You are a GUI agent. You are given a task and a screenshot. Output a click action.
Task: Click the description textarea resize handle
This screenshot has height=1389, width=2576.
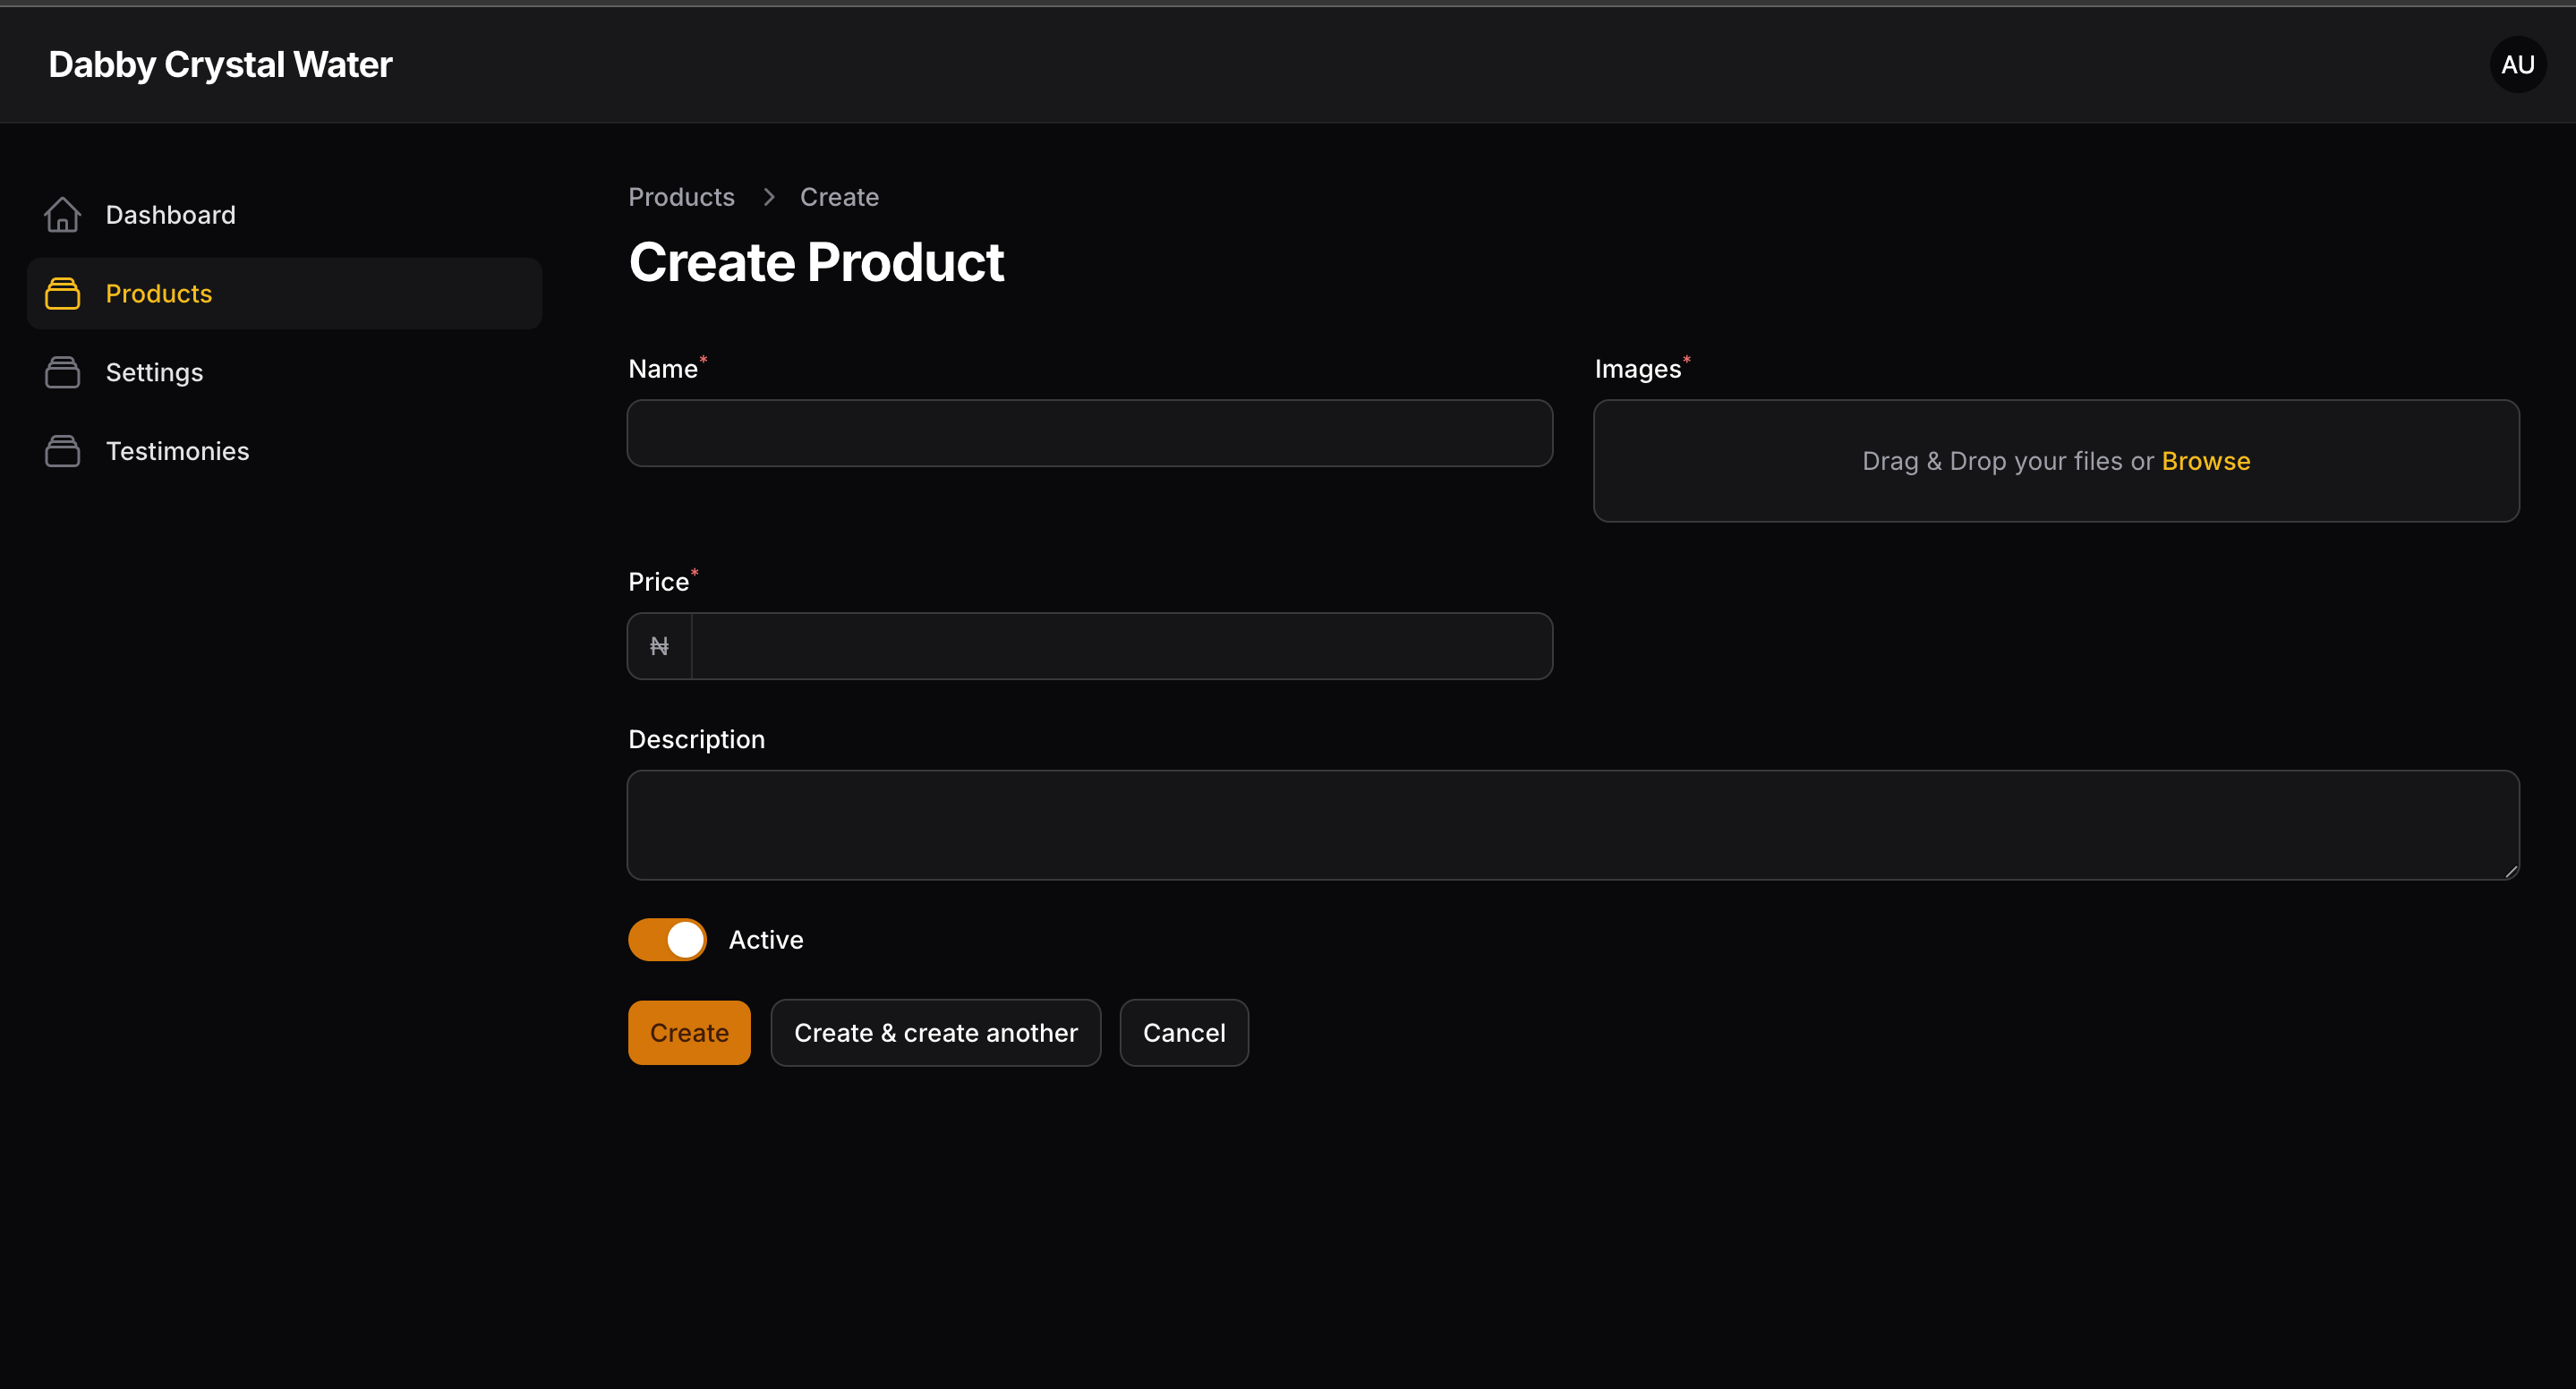(x=2510, y=871)
